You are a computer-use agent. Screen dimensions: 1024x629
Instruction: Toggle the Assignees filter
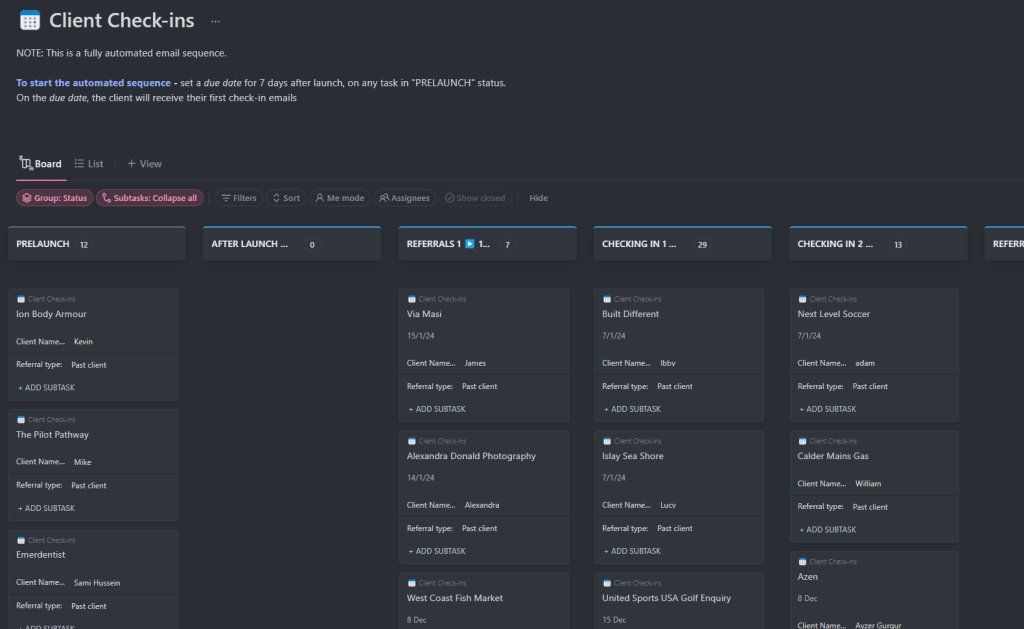404,198
